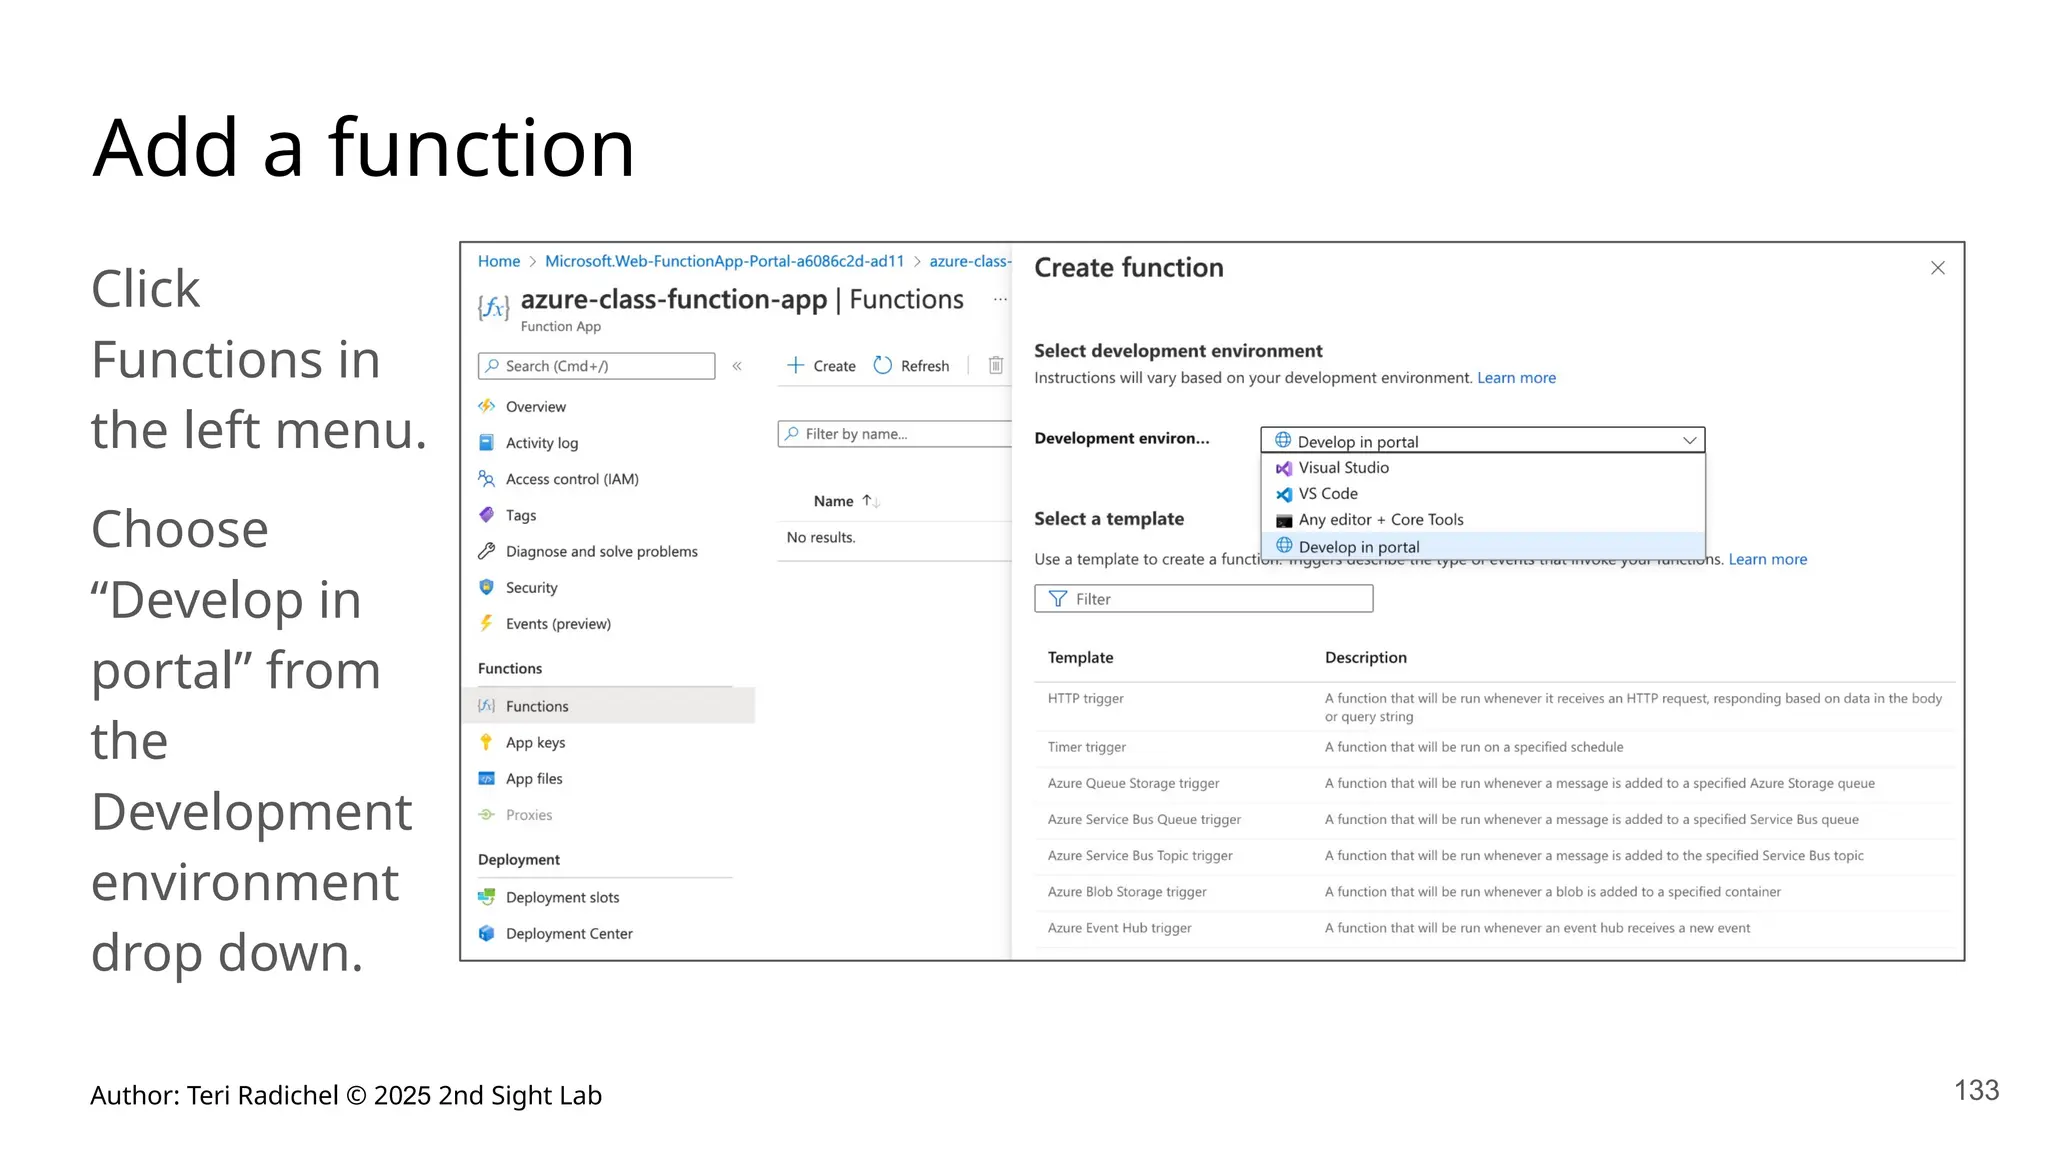This screenshot has width=2048, height=1152.
Task: Click the Deployment slots icon
Action: (x=487, y=897)
